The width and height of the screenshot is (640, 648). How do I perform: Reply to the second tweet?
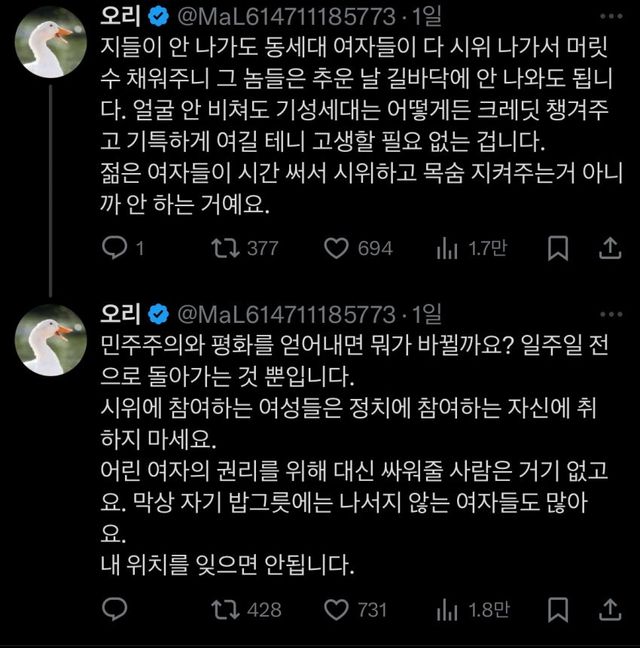click(x=115, y=609)
